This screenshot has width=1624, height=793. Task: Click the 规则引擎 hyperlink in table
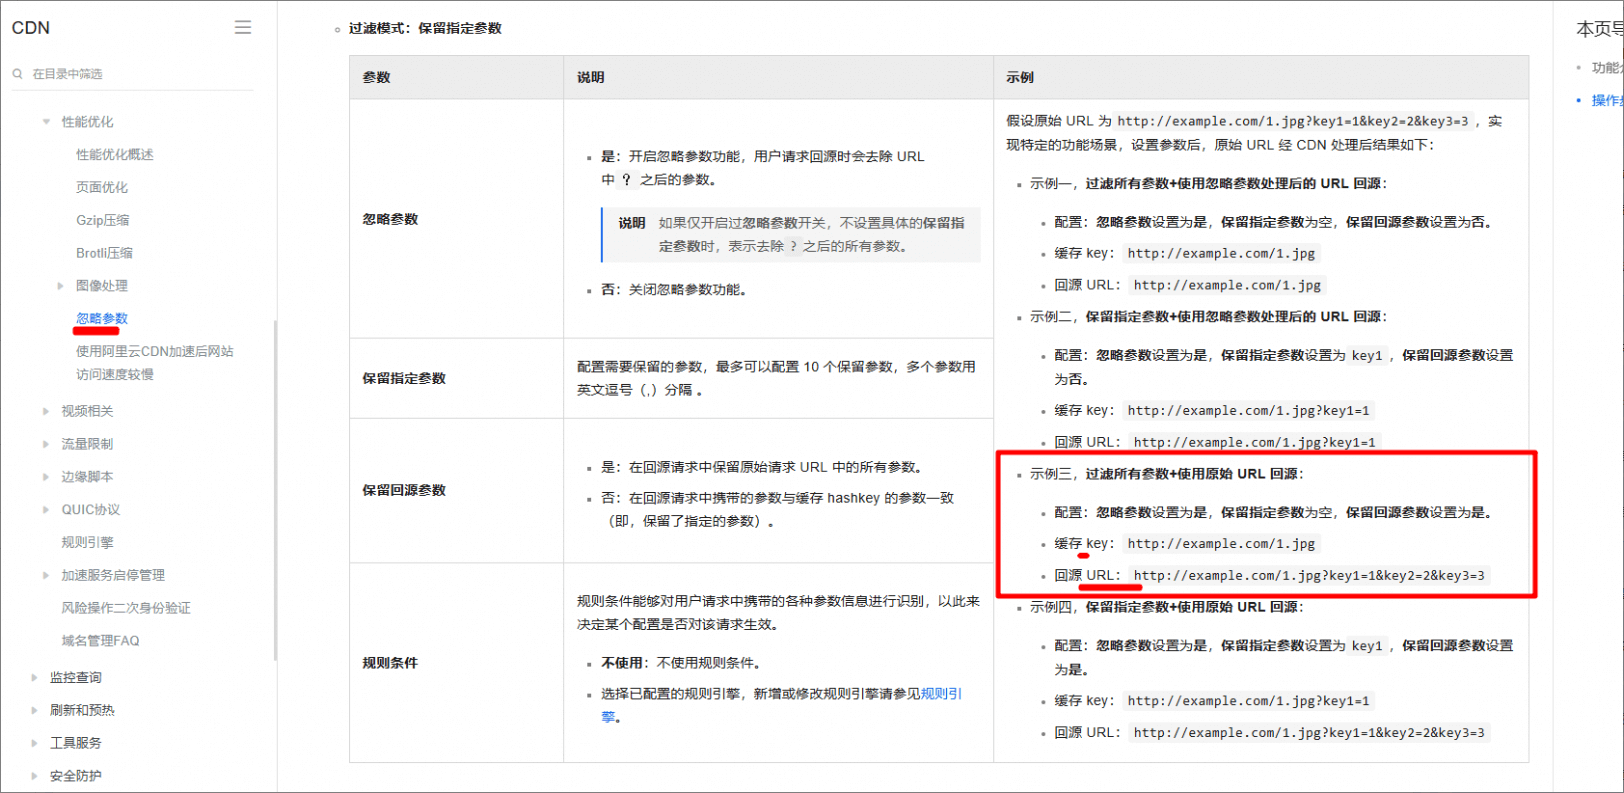click(x=941, y=694)
